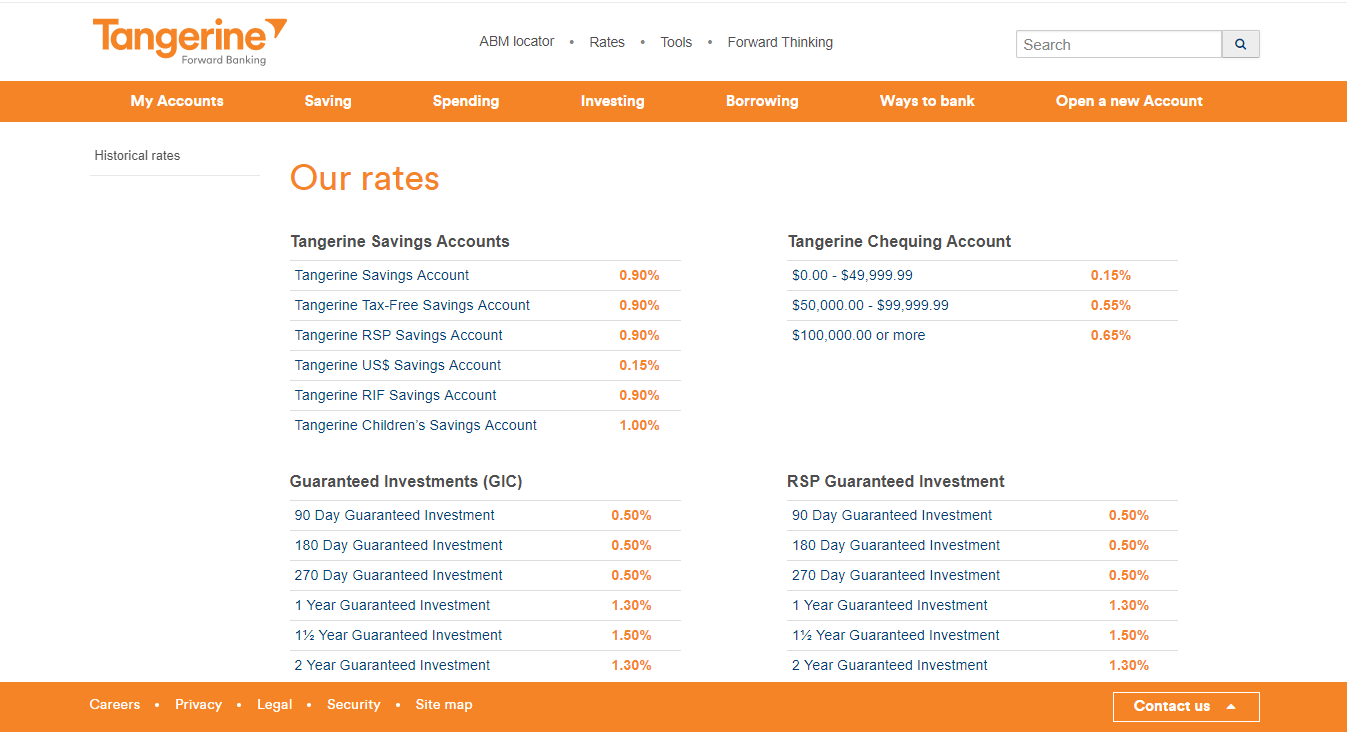The image size is (1347, 732).
Task: Open Tangerine Tax-Free Savings Account link
Action: [x=412, y=305]
